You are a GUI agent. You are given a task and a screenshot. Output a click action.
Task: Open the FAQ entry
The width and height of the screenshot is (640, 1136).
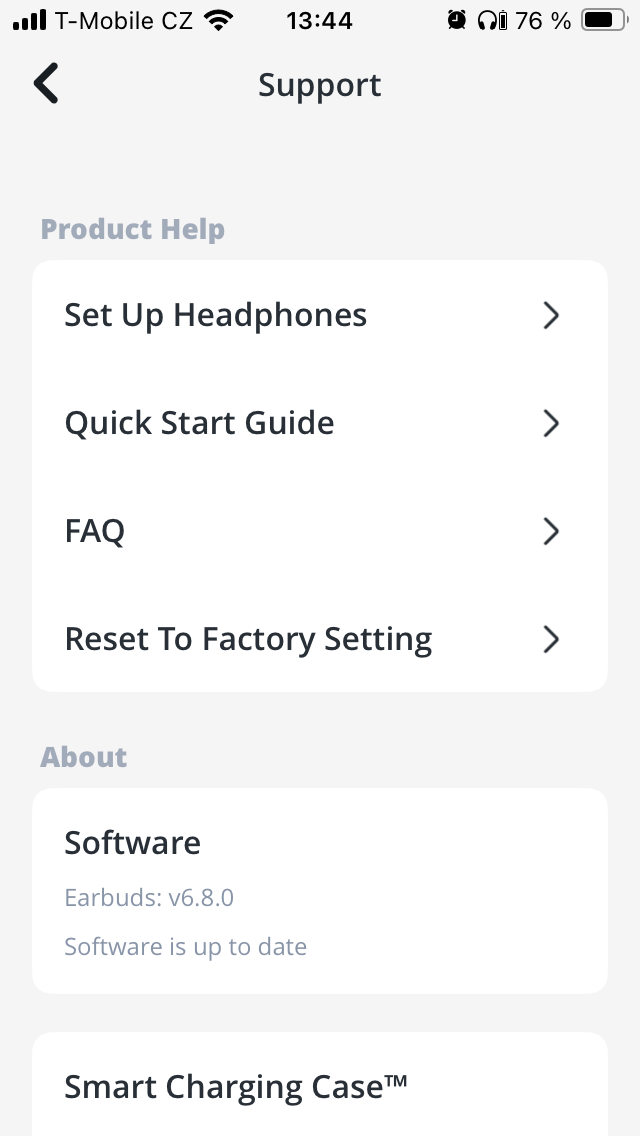point(95,532)
